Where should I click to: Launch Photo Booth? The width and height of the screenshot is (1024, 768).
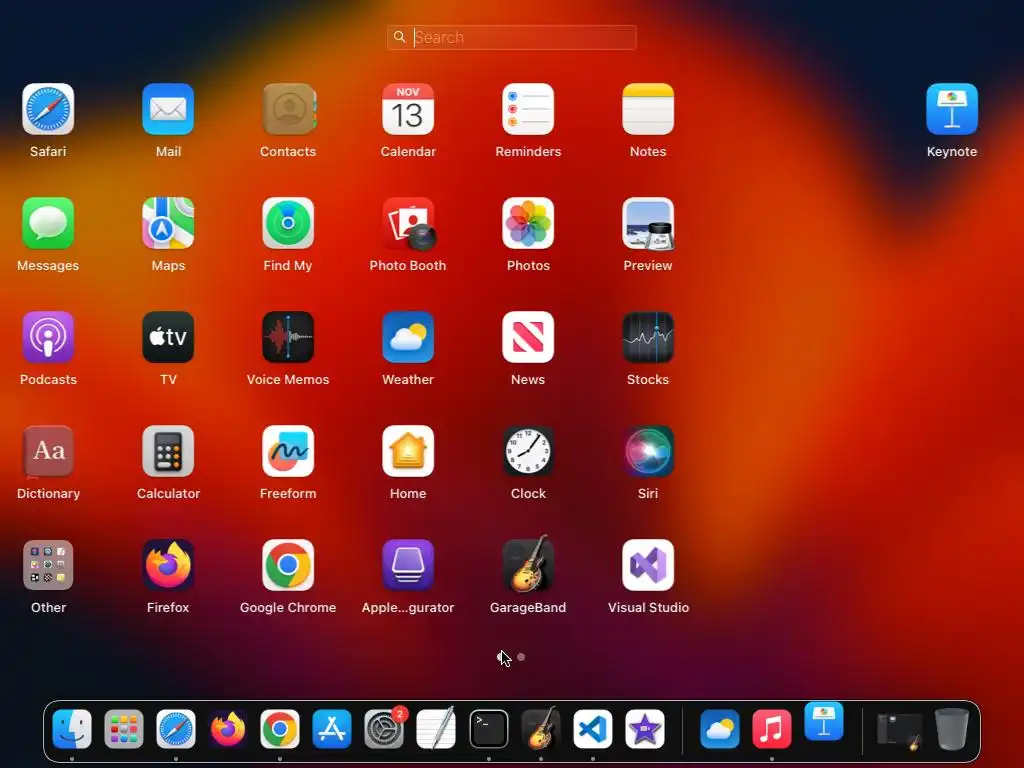point(409,224)
